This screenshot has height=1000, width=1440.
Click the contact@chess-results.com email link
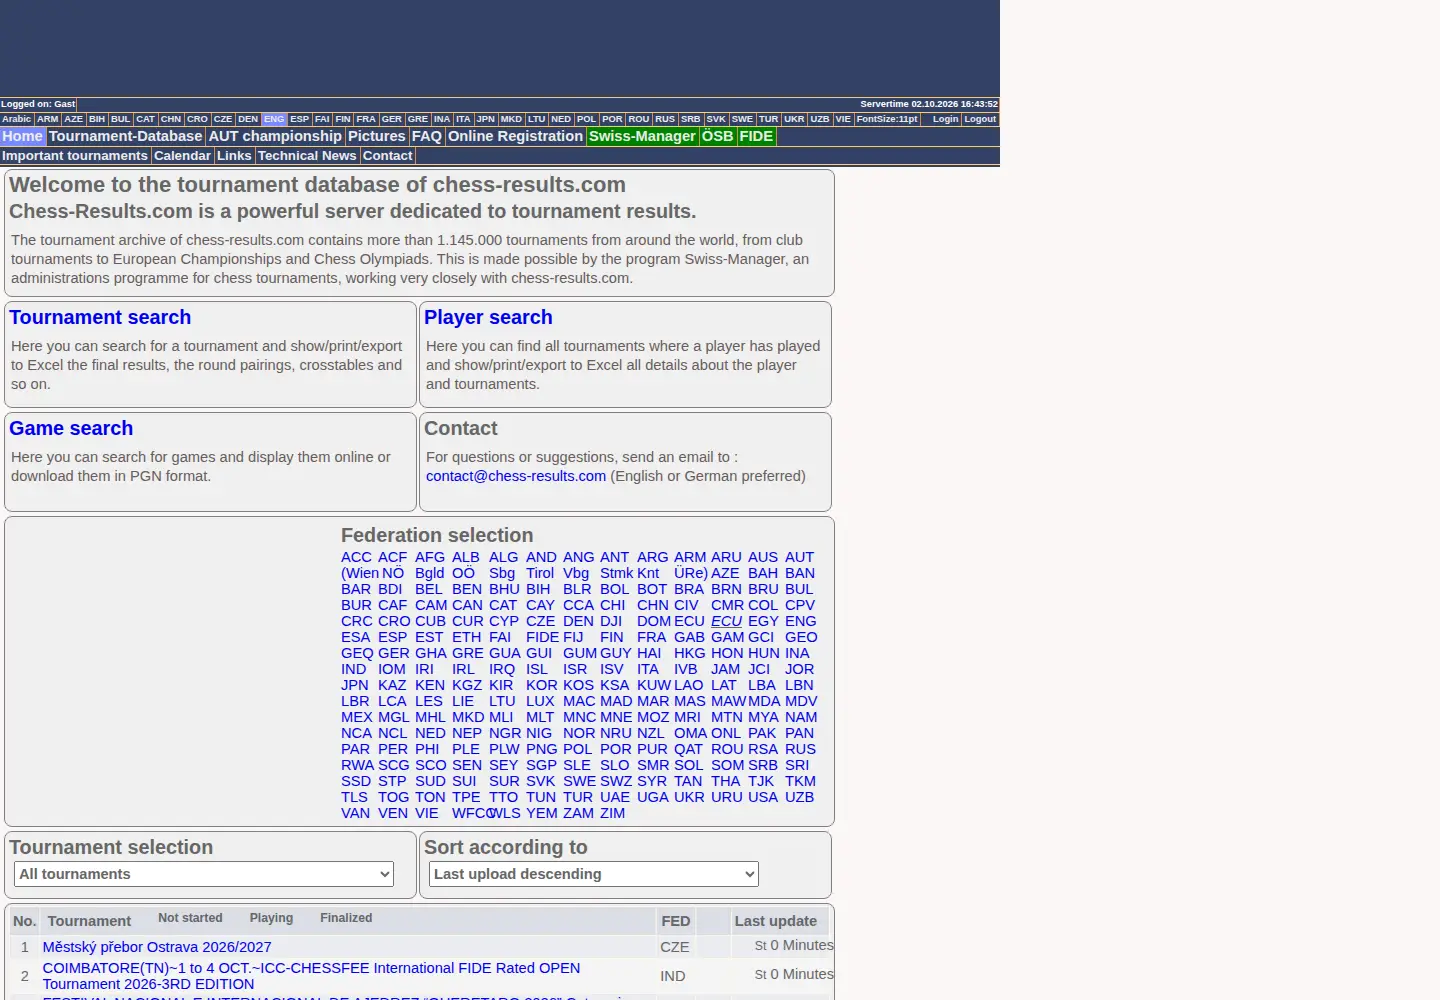click(x=516, y=476)
